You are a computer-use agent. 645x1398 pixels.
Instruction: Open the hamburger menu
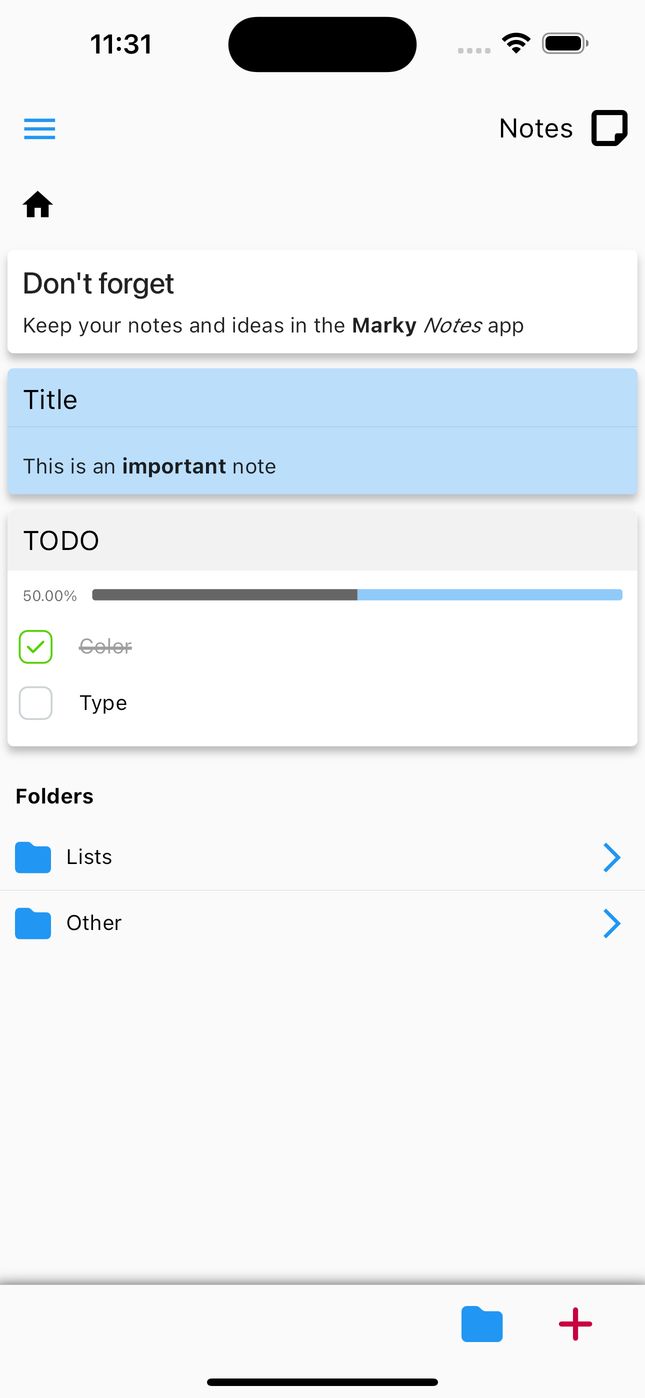click(40, 129)
